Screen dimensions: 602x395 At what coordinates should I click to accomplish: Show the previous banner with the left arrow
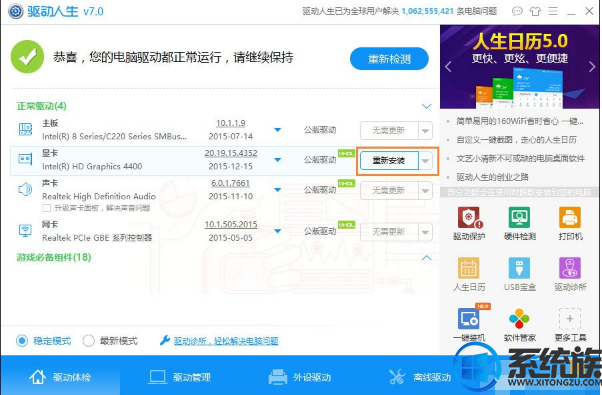click(448, 67)
